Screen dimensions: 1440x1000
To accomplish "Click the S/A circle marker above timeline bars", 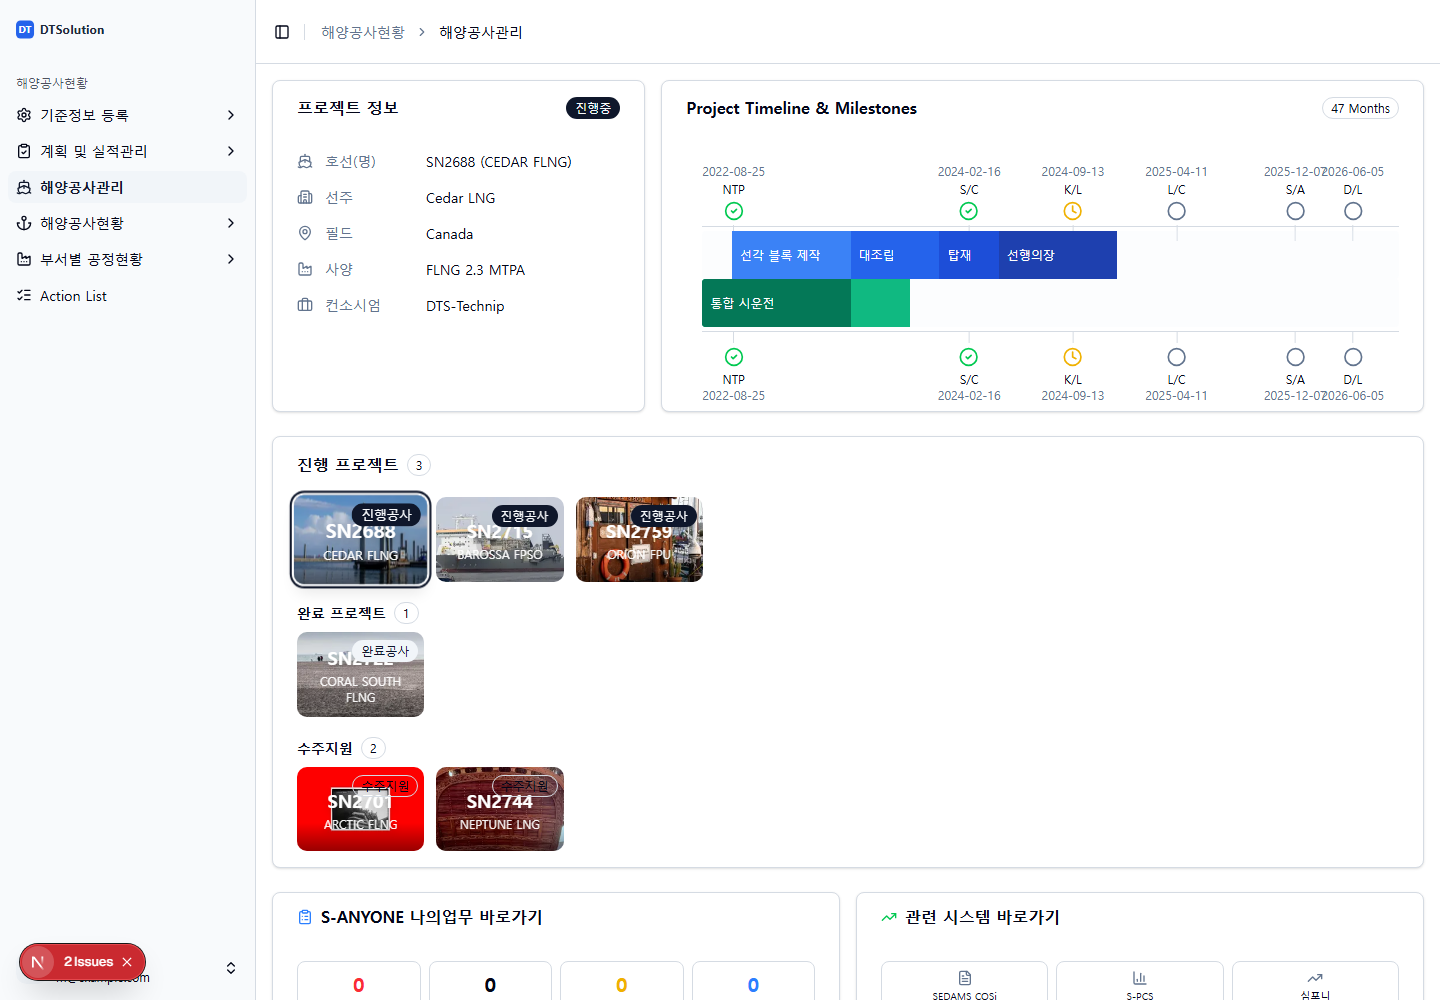I will click(x=1295, y=211).
